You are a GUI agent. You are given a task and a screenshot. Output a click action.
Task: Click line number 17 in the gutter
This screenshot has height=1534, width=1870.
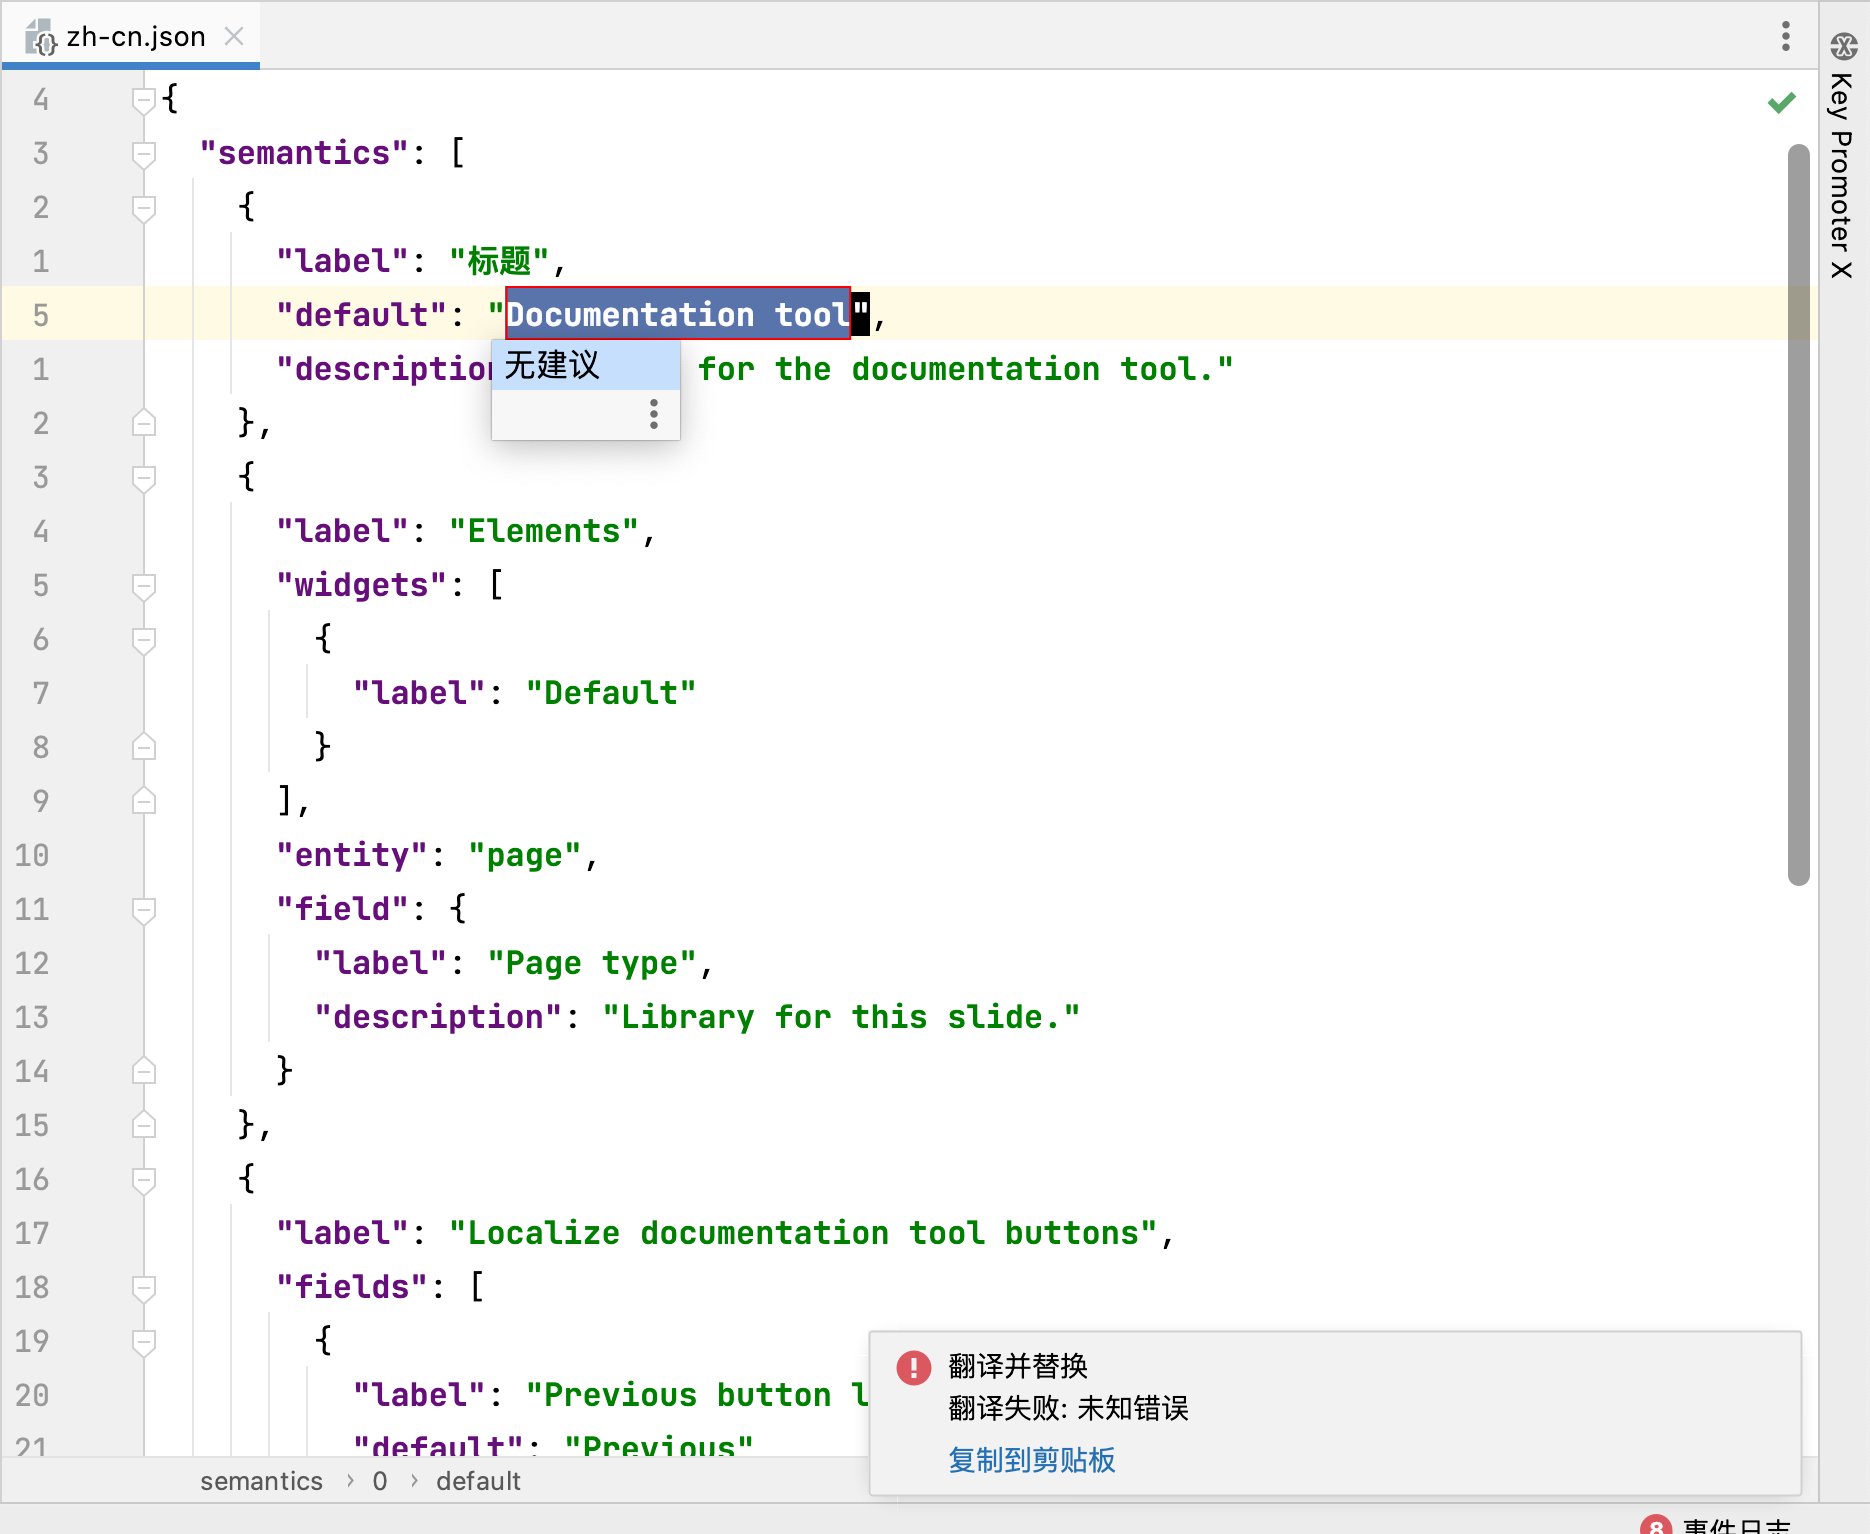point(32,1233)
